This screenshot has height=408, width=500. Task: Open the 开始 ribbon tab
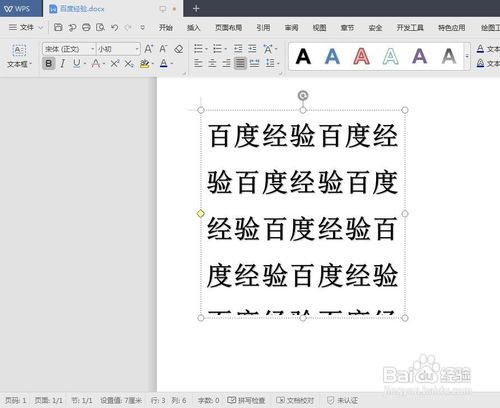pyautogui.click(x=166, y=28)
